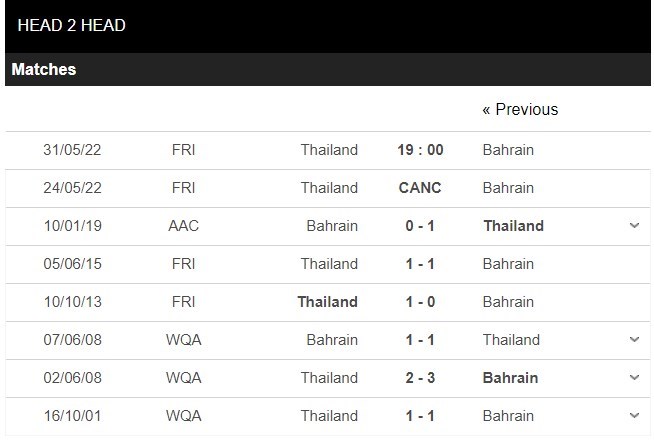Click the bold Thailand home team on 10/10/13
This screenshot has width=654, height=446.
click(x=327, y=302)
